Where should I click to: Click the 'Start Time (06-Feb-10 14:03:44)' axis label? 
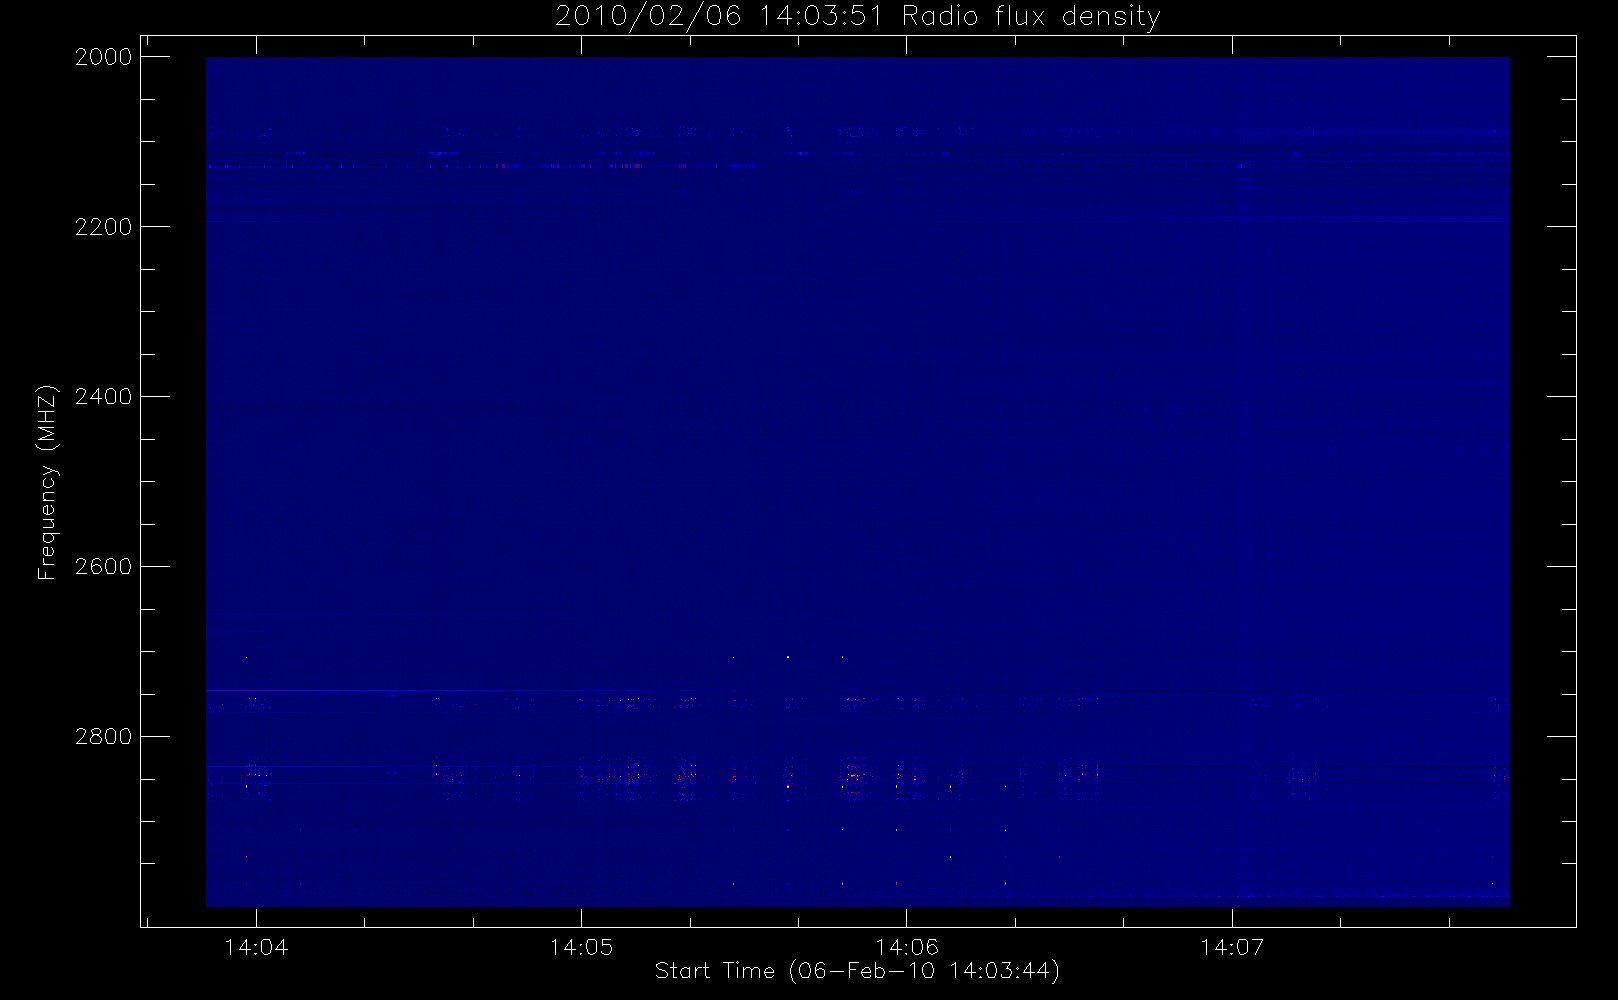[x=857, y=971]
